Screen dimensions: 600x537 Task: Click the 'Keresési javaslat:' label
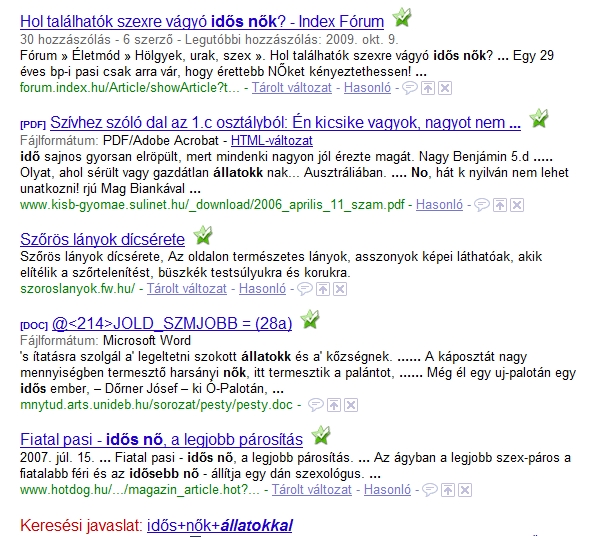point(81,525)
